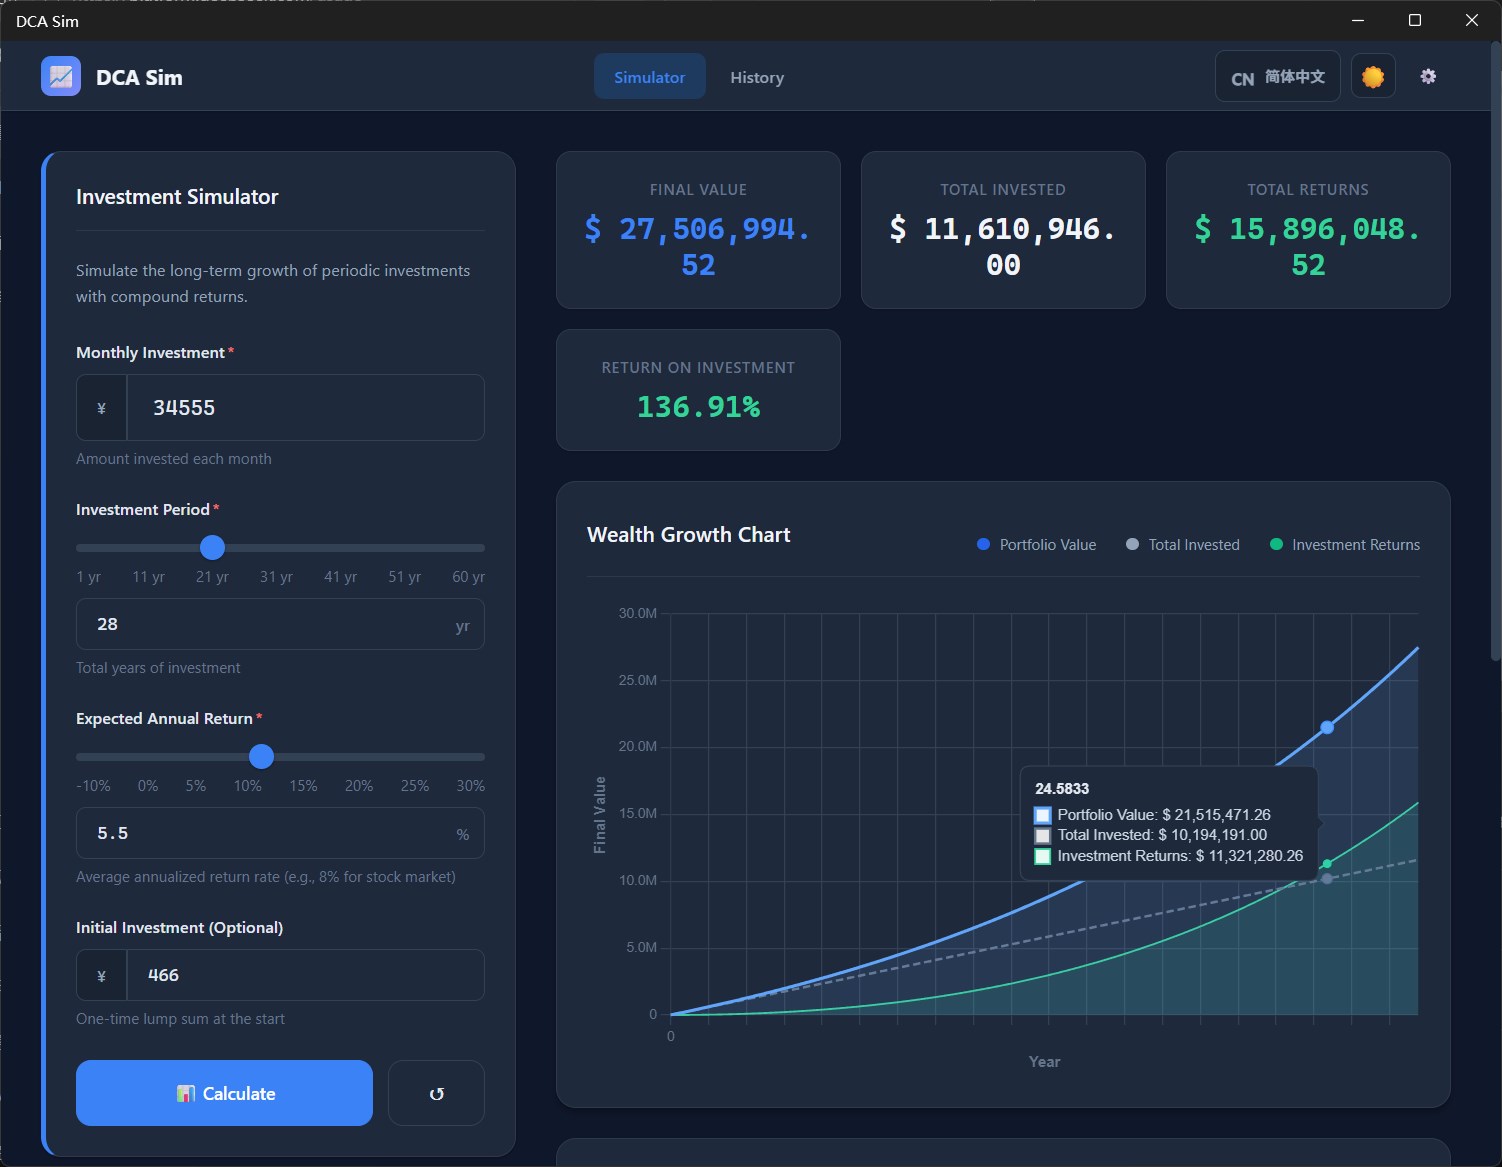Adjust the Expected Annual Return slider handle
Screen dimensions: 1502x1167
click(261, 756)
